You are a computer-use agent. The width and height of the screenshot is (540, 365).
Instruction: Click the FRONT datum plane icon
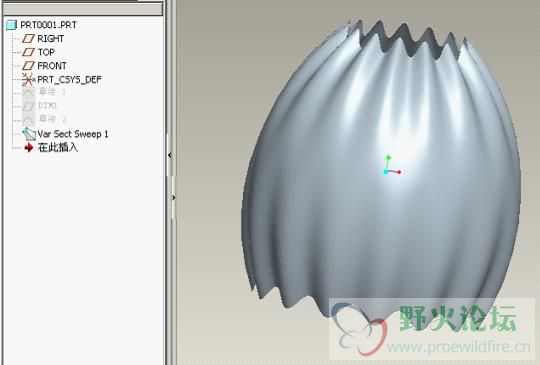28,65
